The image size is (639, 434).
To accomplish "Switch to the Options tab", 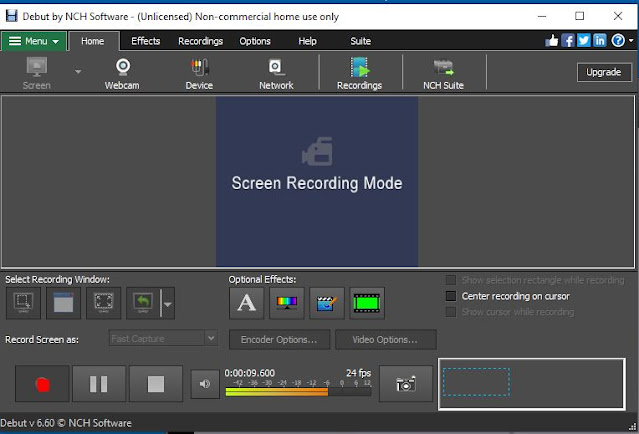I will (255, 41).
